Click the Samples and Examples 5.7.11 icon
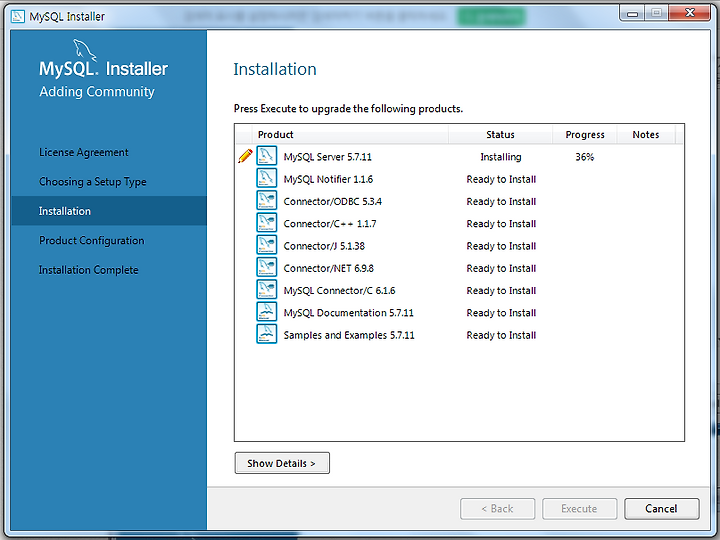The width and height of the screenshot is (720, 540). tap(266, 334)
